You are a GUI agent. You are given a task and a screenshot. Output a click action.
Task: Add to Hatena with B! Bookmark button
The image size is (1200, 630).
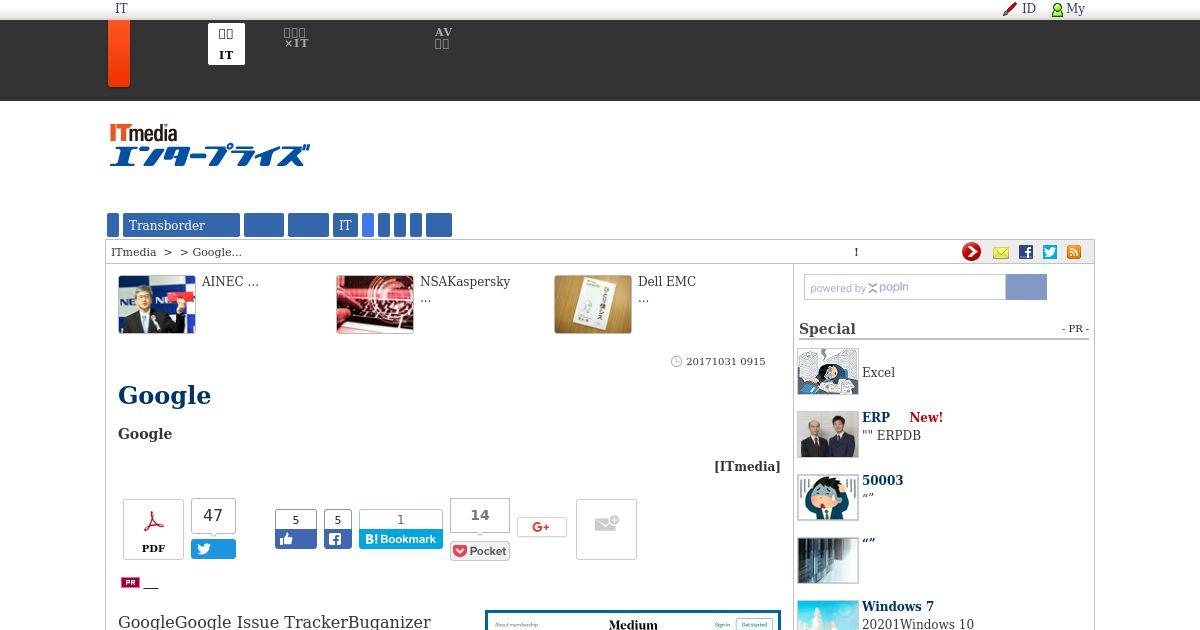coord(401,539)
